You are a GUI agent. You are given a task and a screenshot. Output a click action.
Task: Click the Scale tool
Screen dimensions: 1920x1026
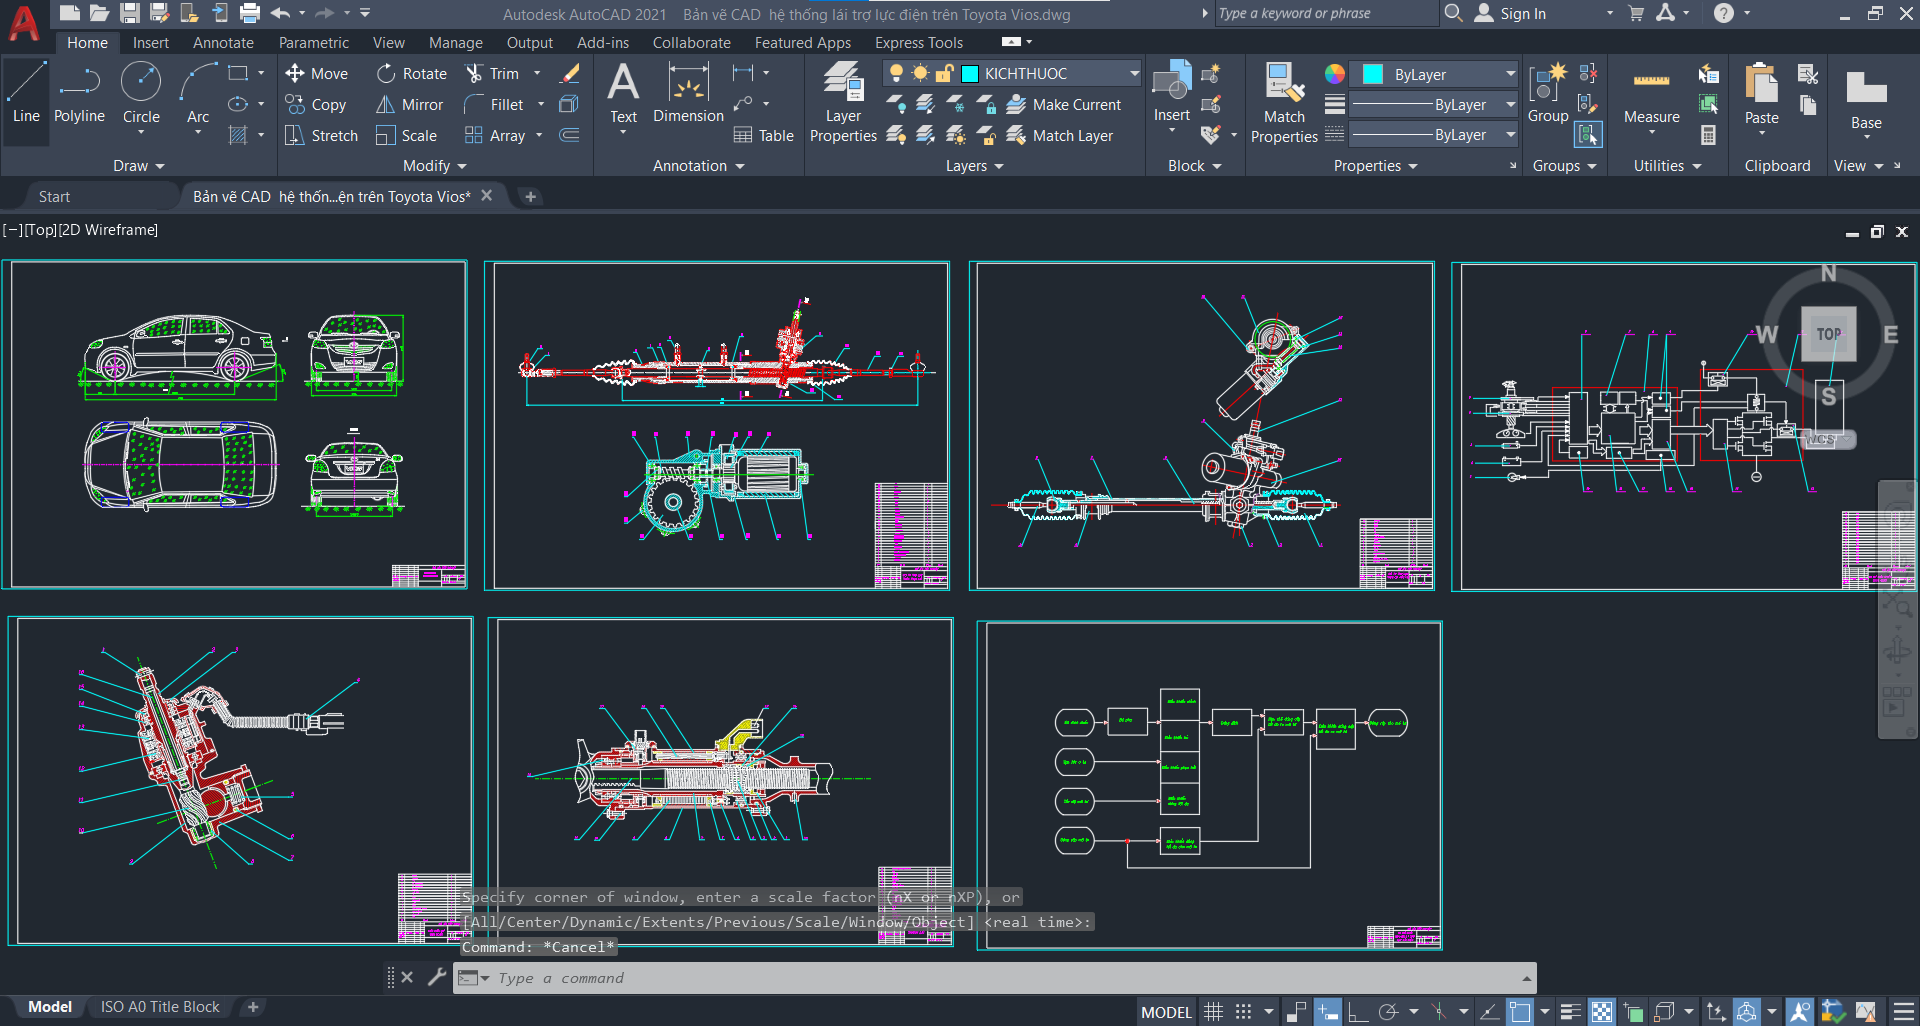pos(406,135)
